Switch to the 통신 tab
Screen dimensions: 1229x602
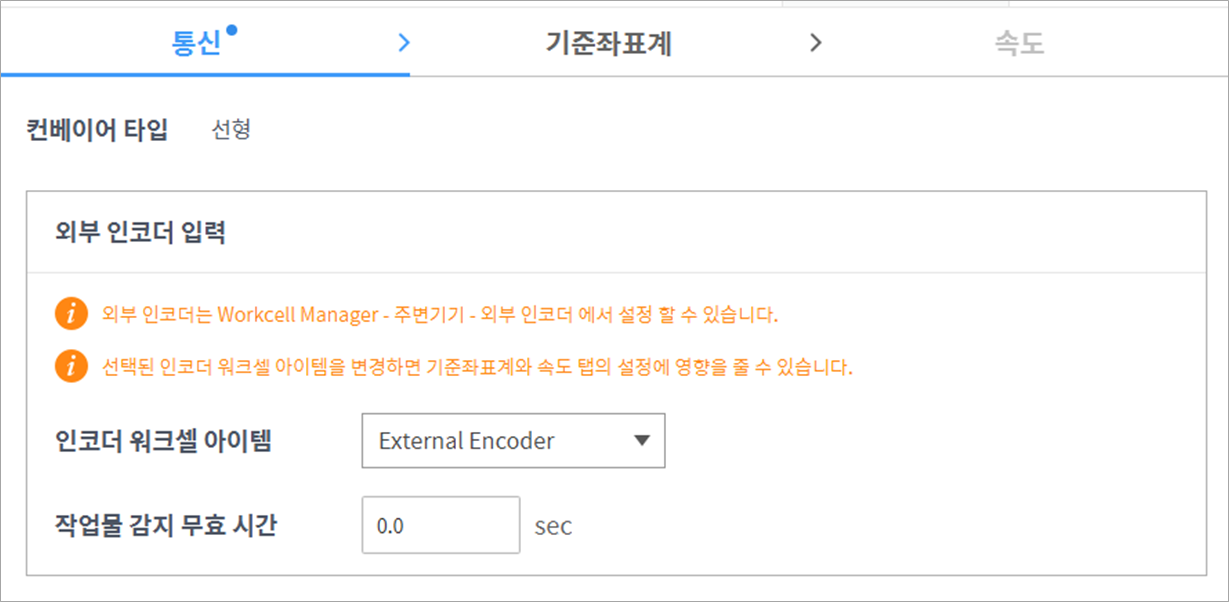[196, 44]
